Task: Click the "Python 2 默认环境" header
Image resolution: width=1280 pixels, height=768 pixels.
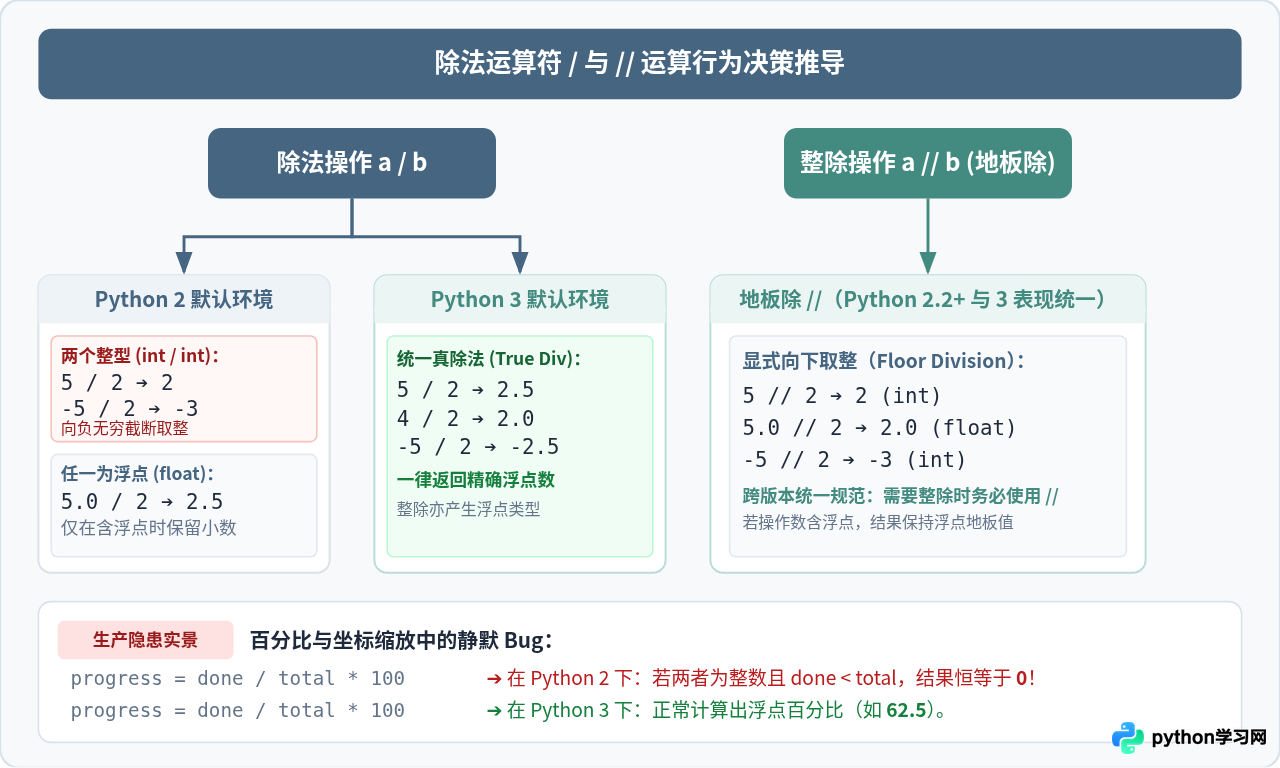Action: (184, 299)
